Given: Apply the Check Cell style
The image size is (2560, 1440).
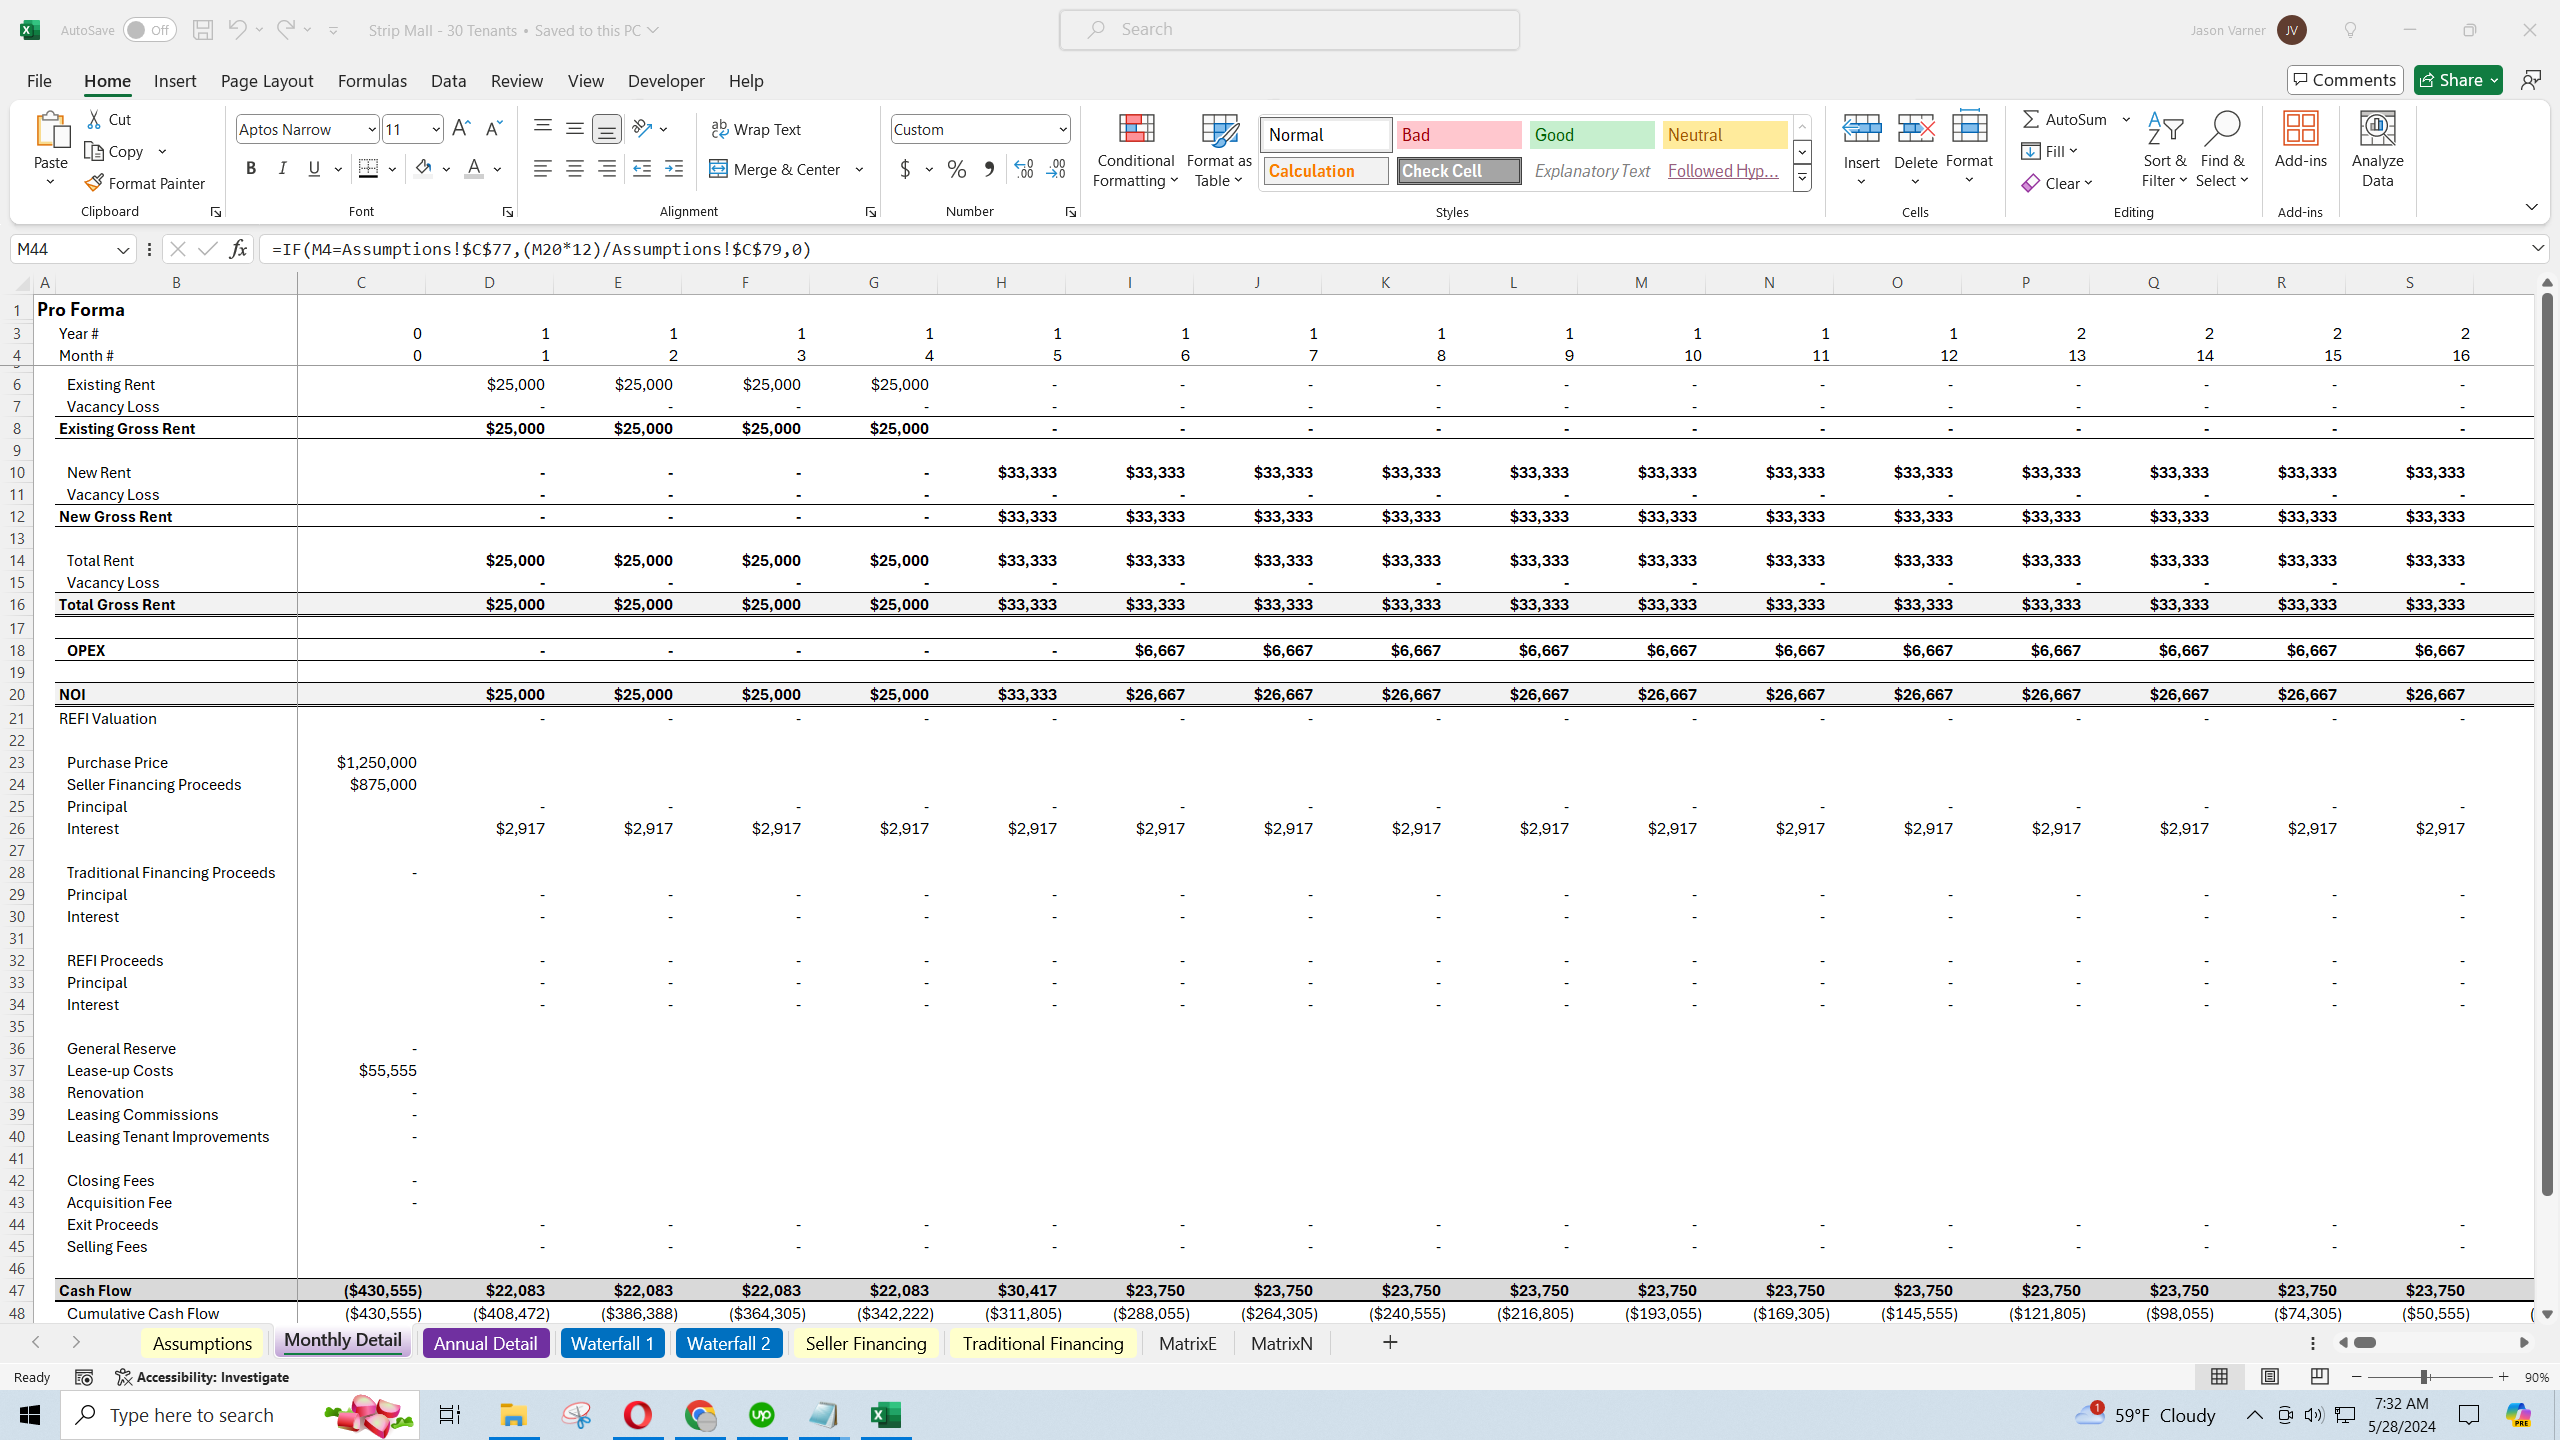Looking at the screenshot, I should (1459, 171).
